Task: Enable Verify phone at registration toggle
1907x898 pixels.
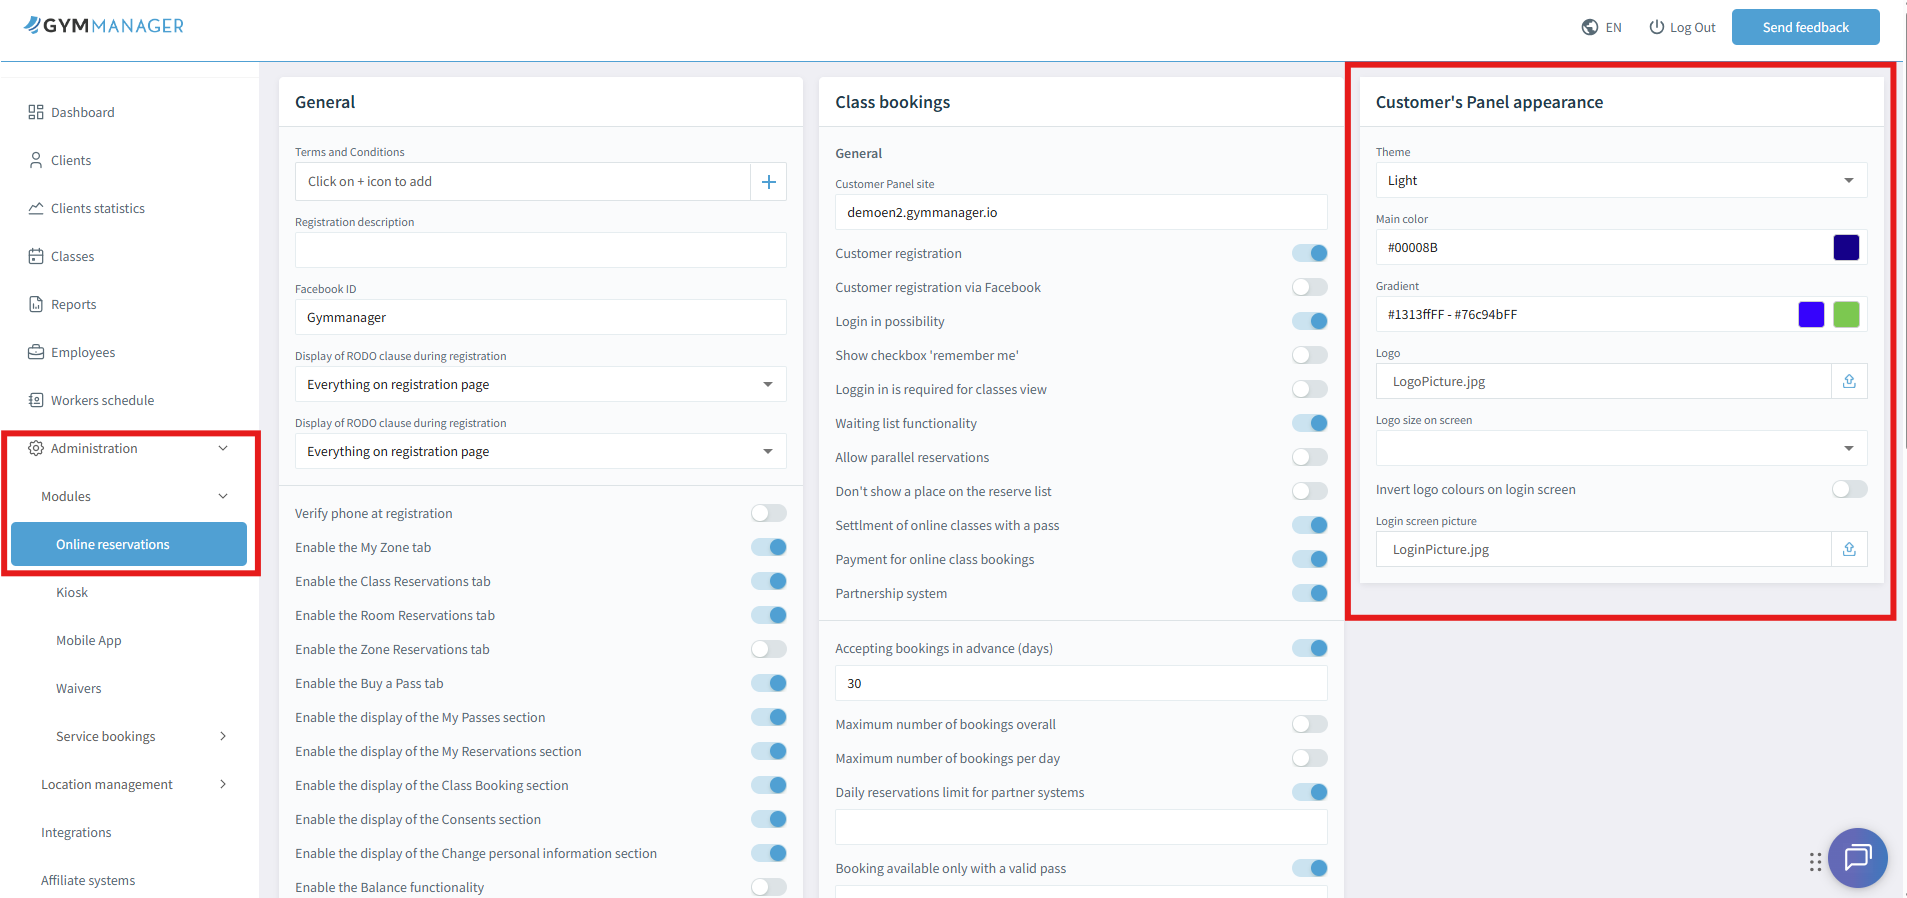Action: pos(768,513)
